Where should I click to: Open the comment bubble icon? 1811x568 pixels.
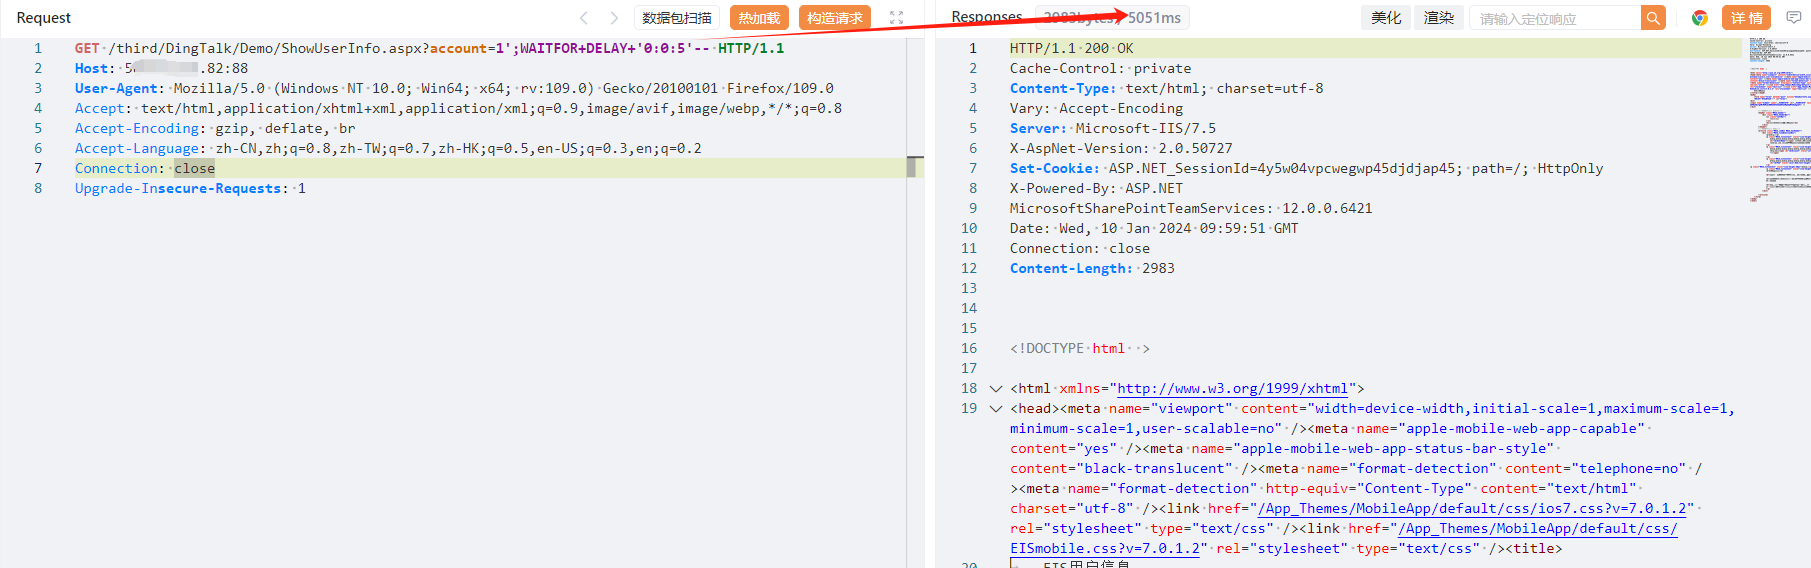[x=1794, y=18]
